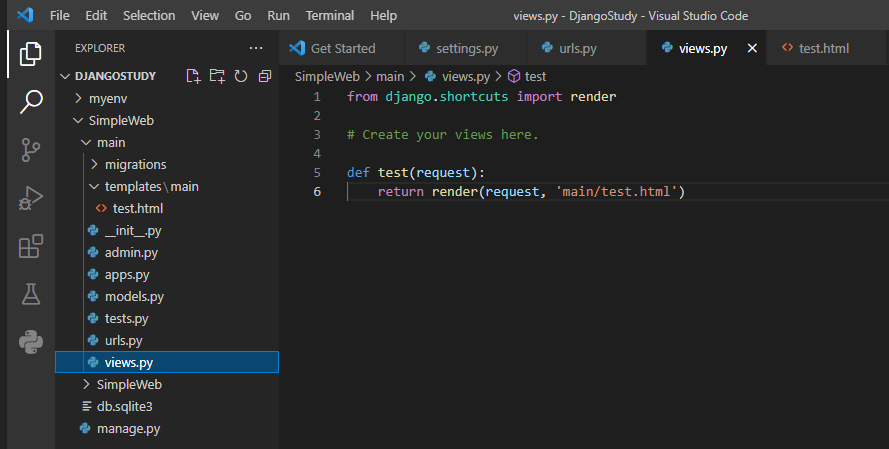Open the Edit menu

pyautogui.click(x=96, y=15)
